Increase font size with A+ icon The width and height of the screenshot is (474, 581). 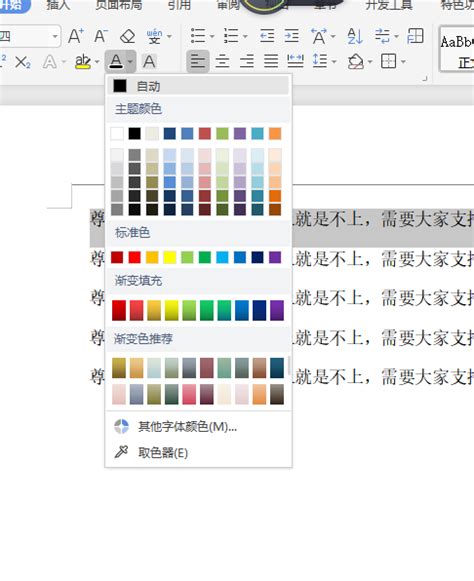coord(76,36)
